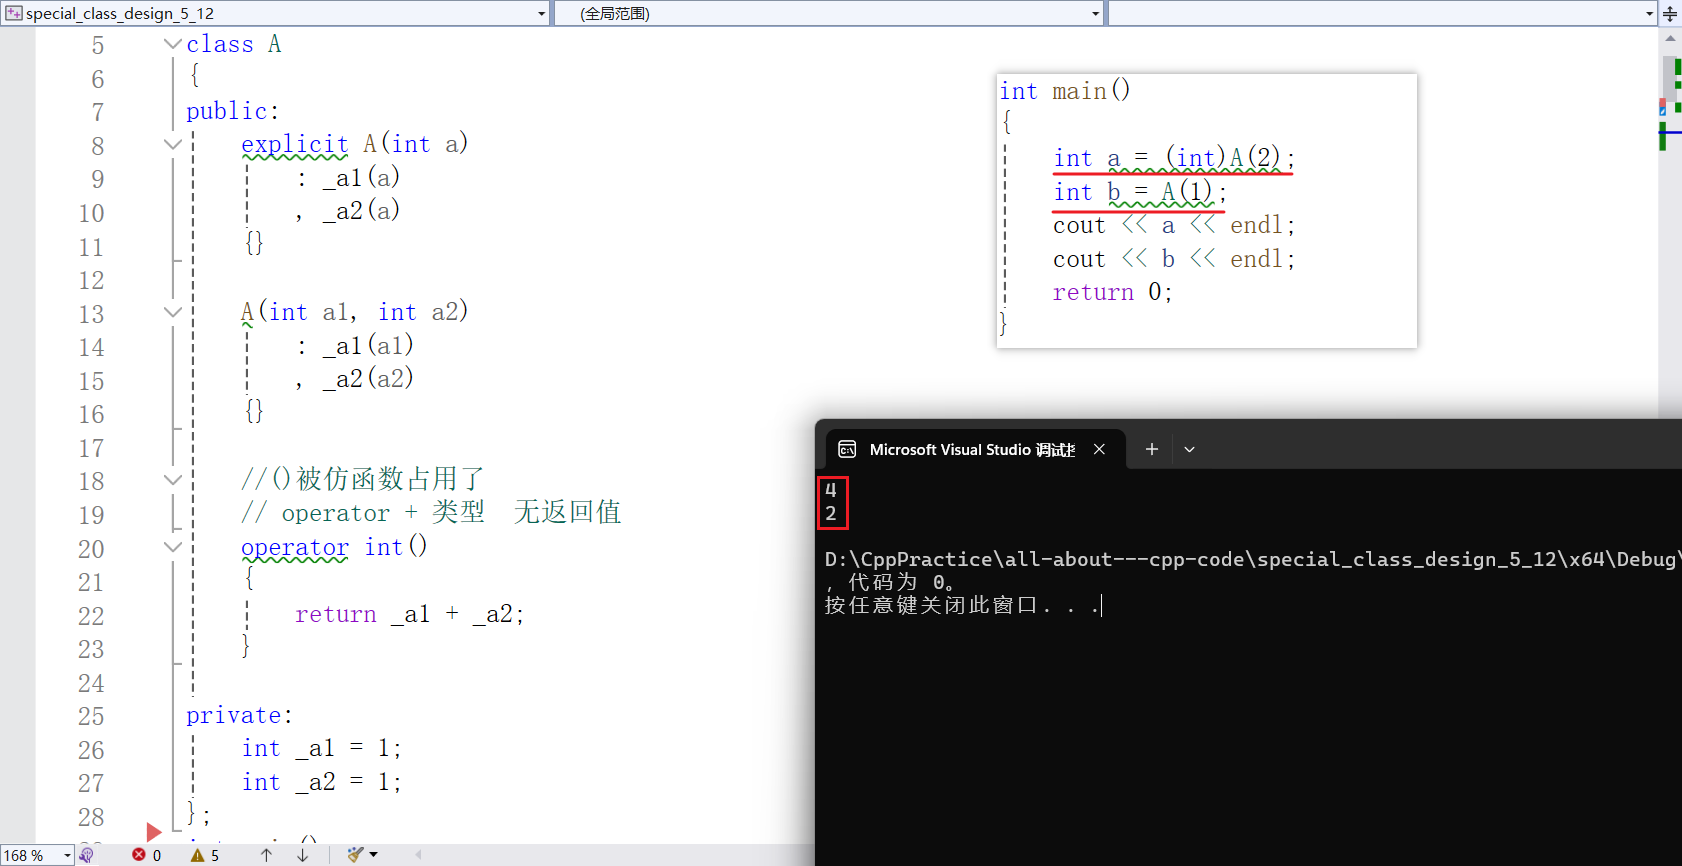Click 'return 0;' in the inset snippet

point(1112,292)
